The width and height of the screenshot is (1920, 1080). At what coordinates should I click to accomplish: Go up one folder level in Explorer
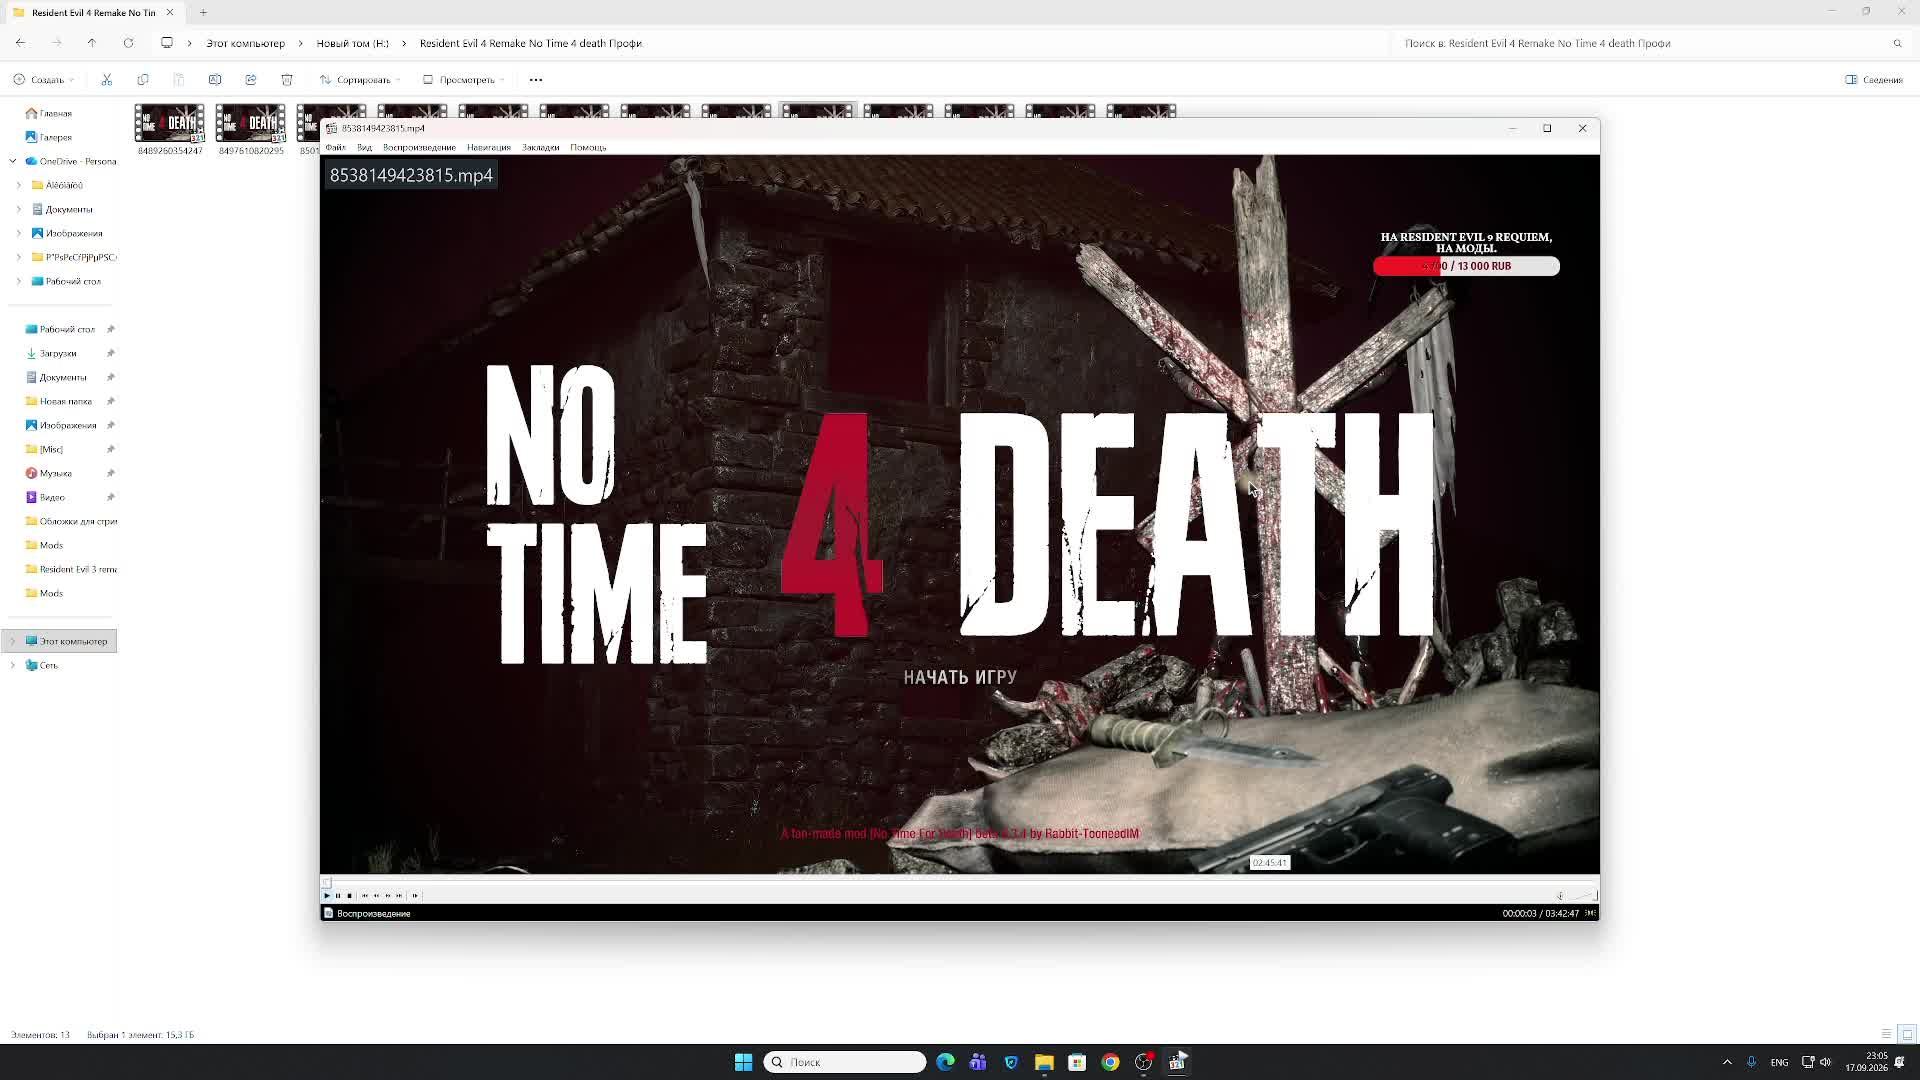92,43
